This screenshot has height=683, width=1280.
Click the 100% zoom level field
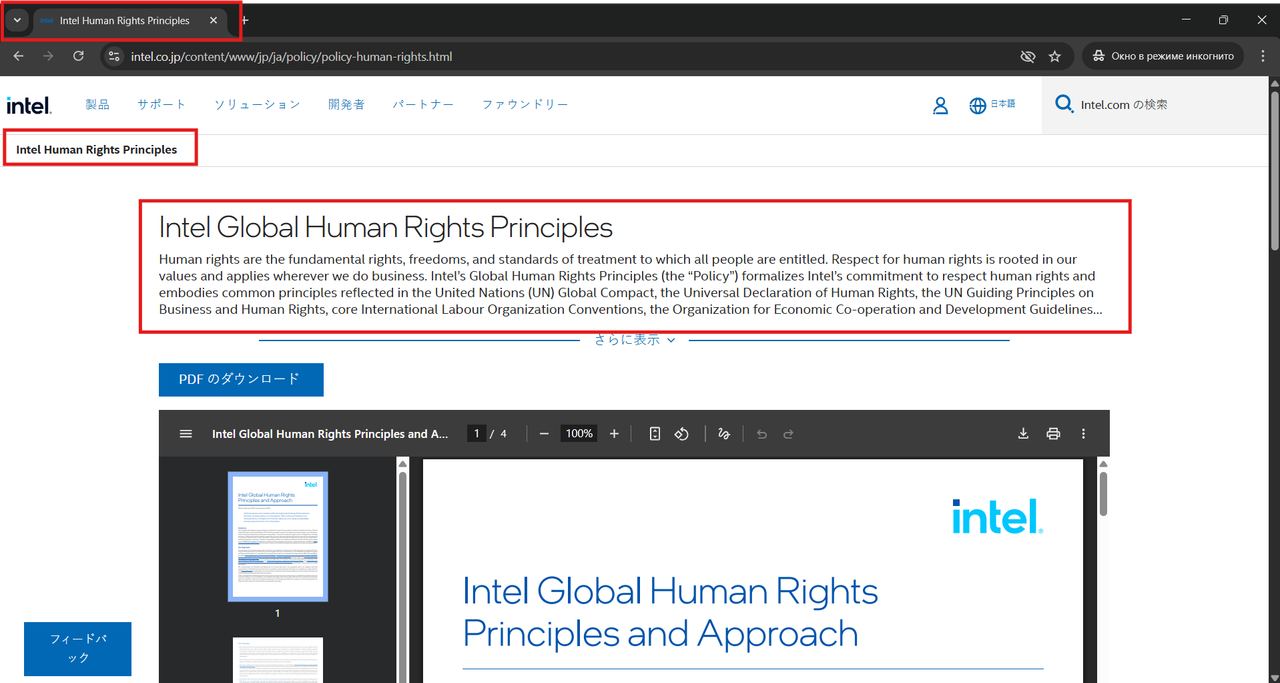[579, 434]
